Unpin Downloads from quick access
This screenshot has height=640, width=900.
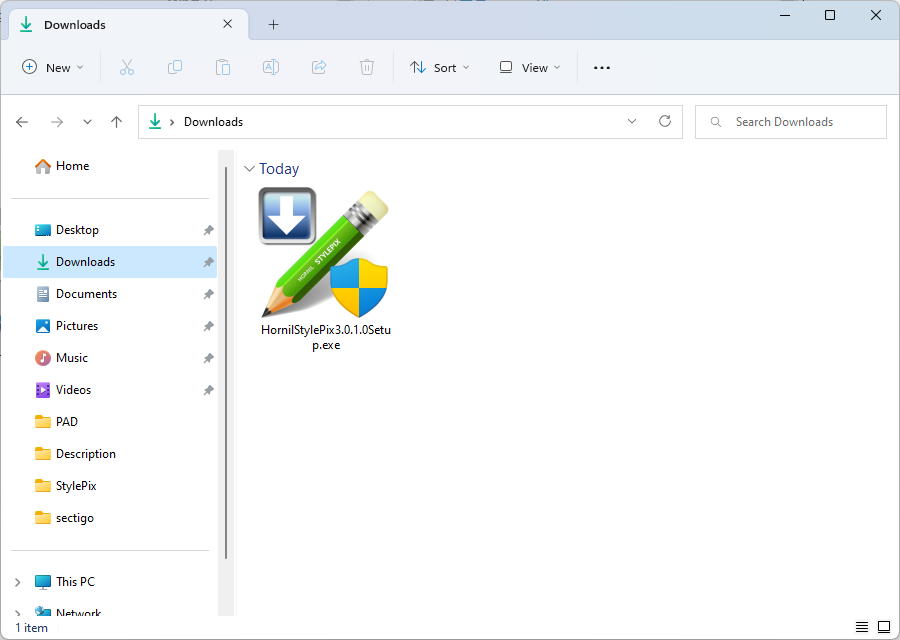[208, 262]
